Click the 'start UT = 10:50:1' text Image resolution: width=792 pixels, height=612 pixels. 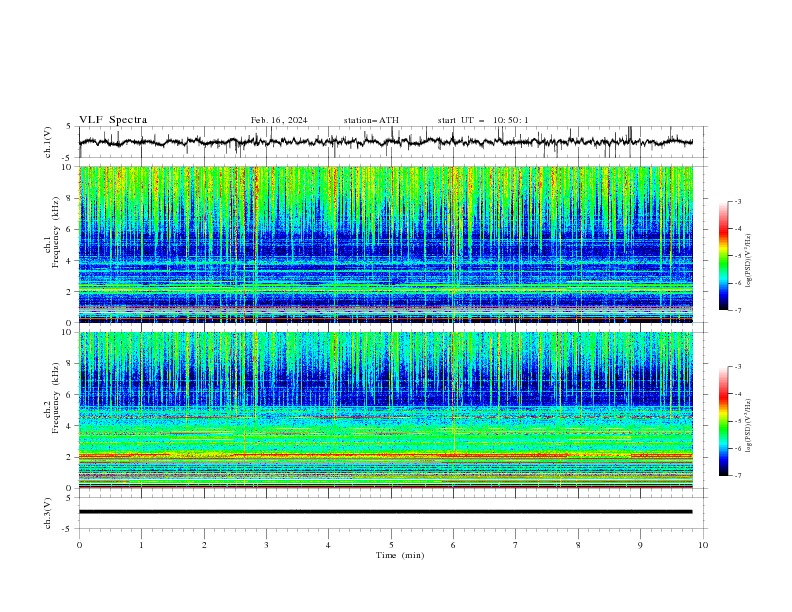click(x=483, y=120)
